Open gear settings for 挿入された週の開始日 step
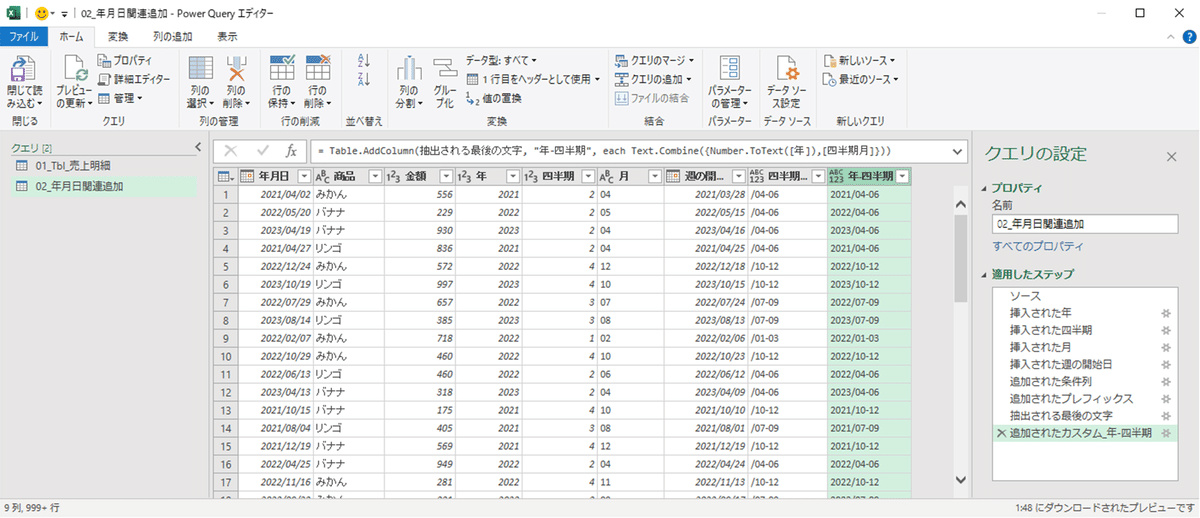Screen dimensions: 1200x518 1165,365
